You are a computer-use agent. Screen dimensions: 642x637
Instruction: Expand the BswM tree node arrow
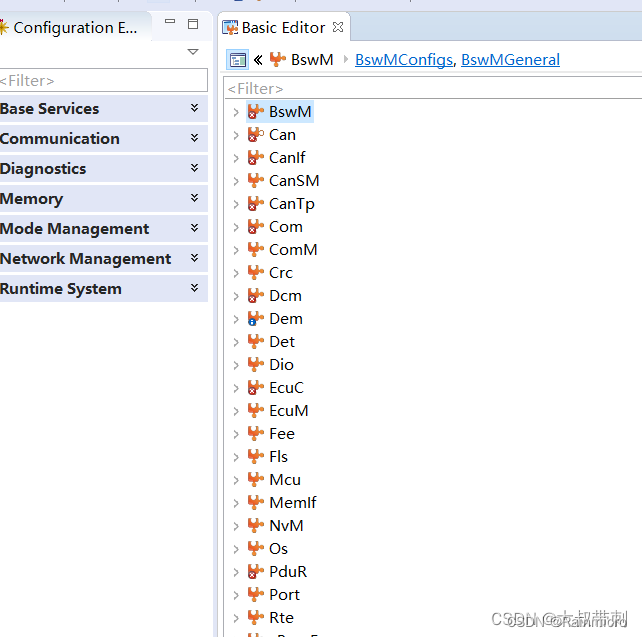click(236, 112)
